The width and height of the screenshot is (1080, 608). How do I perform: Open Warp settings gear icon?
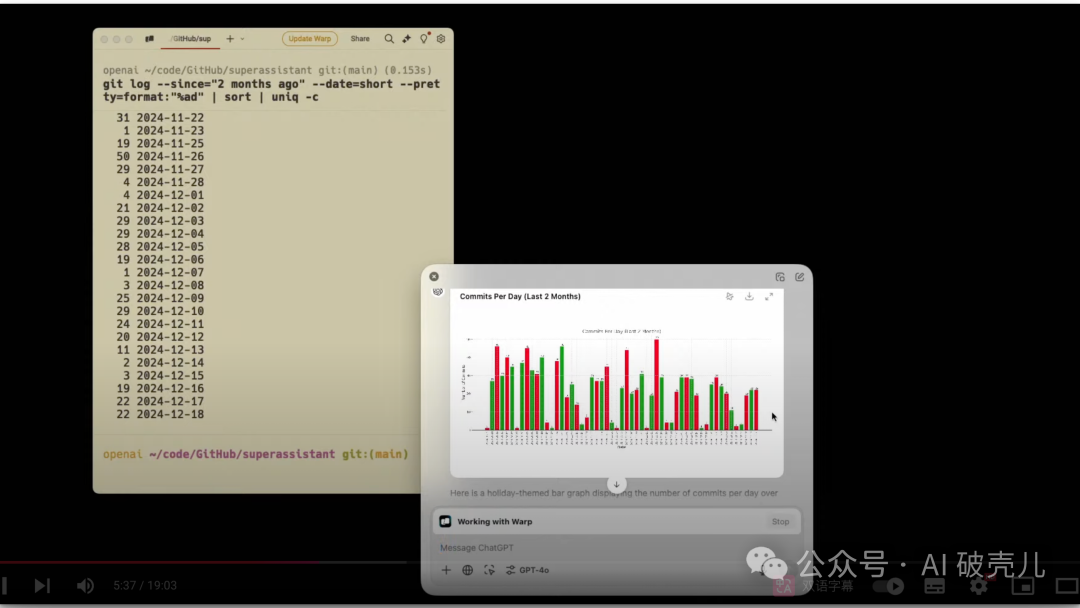click(x=440, y=39)
